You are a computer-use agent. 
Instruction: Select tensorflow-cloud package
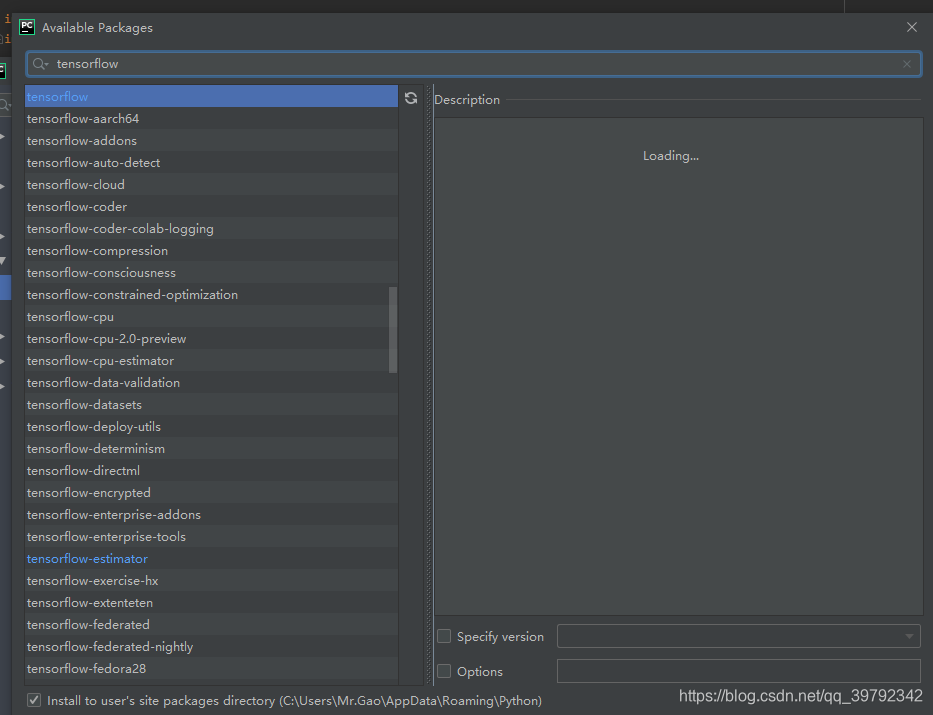click(211, 184)
